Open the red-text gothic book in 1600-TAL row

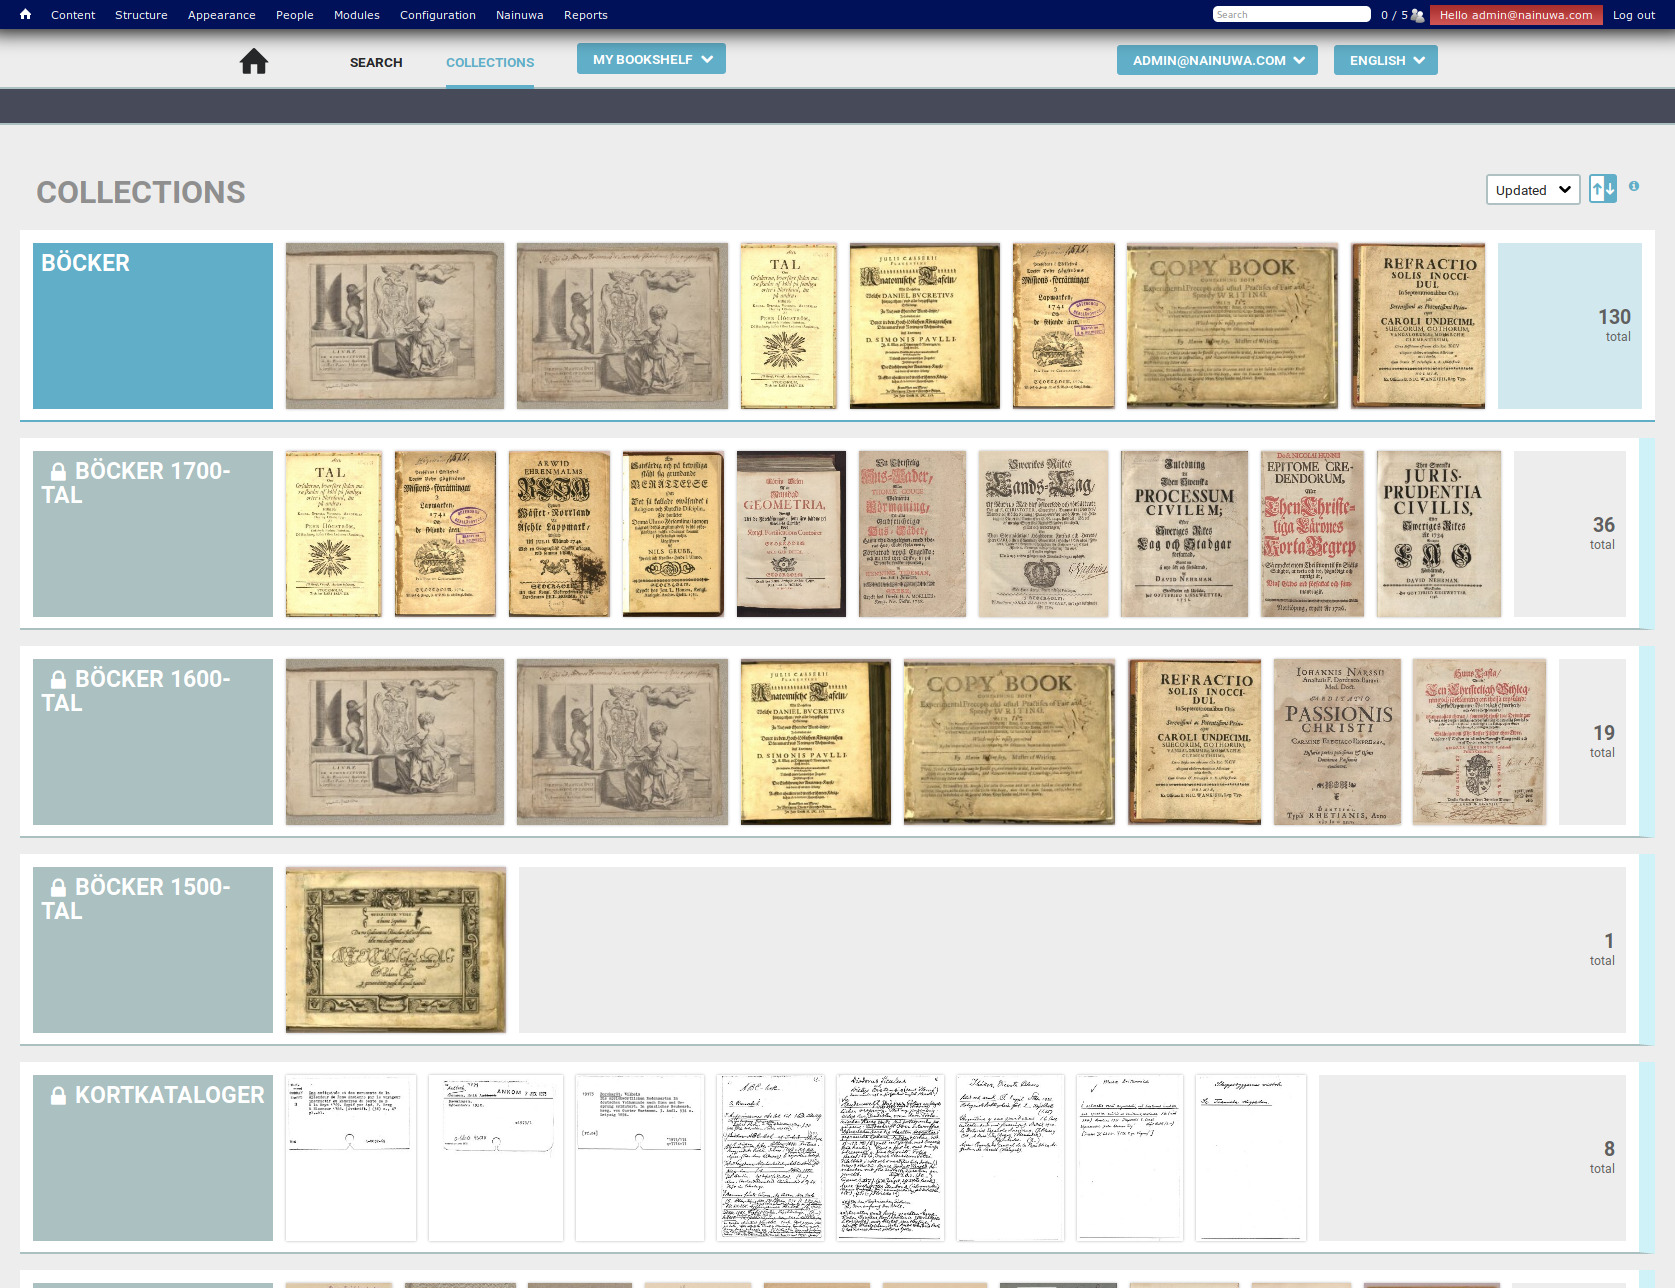(x=1480, y=742)
